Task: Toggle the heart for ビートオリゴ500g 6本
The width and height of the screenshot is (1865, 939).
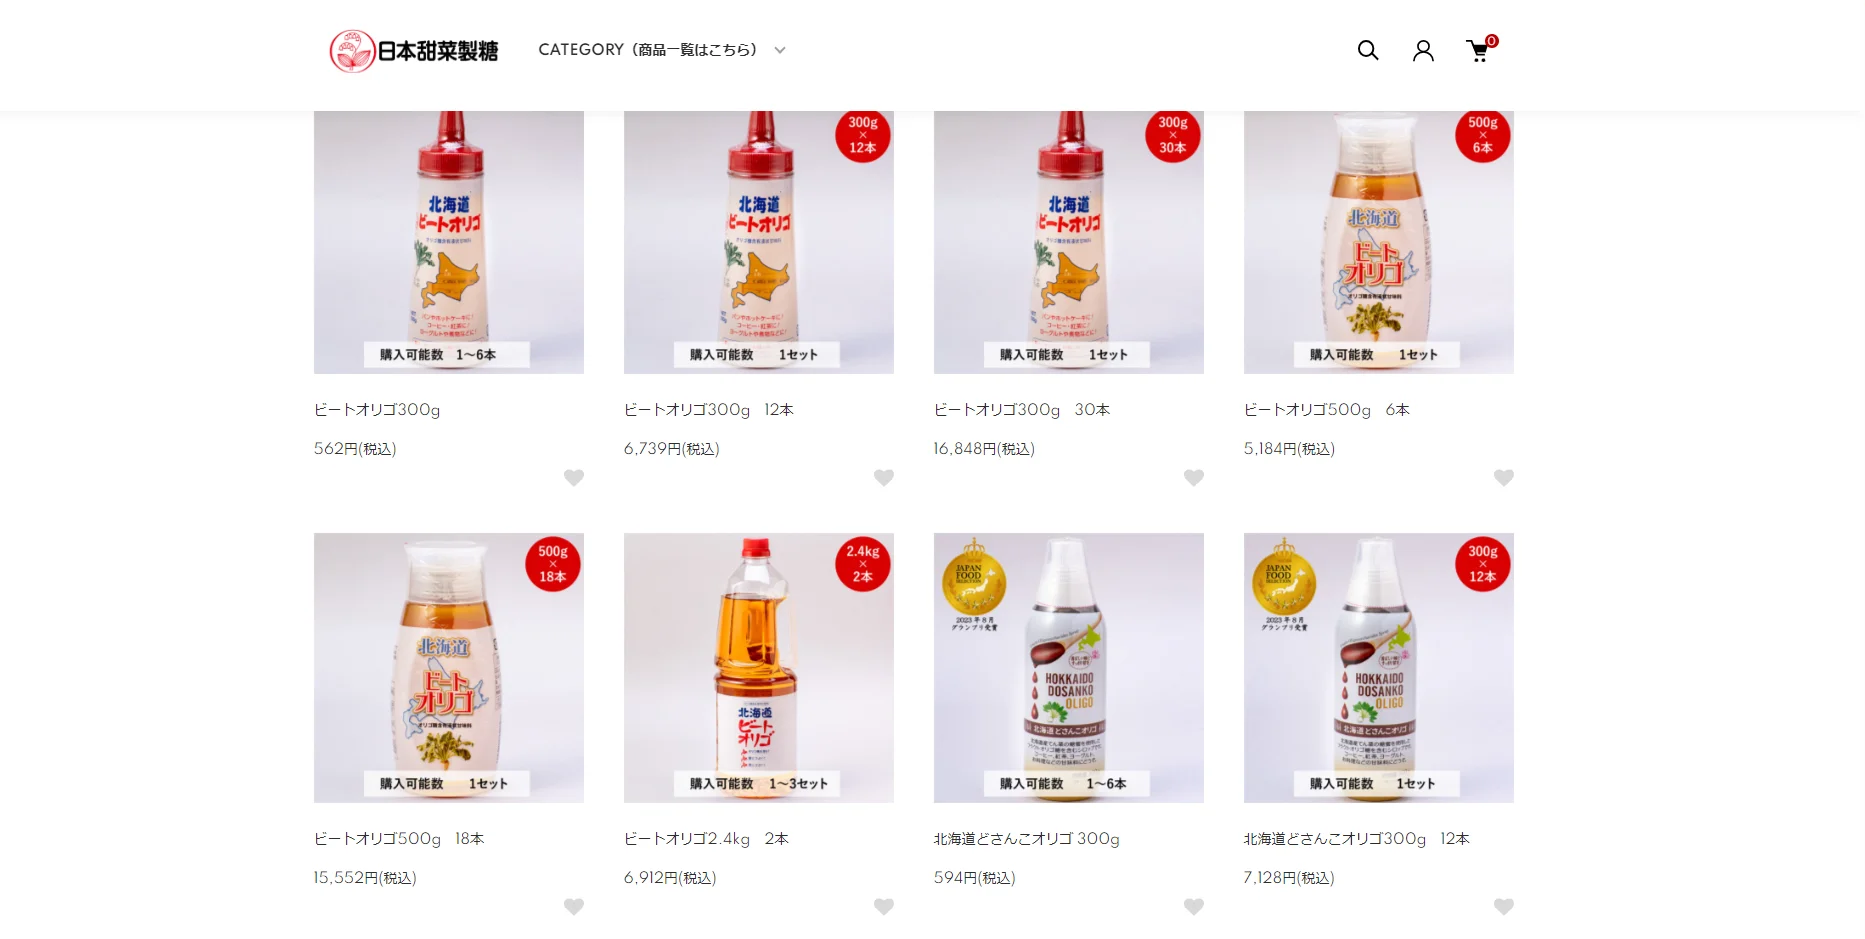Action: (x=1504, y=478)
